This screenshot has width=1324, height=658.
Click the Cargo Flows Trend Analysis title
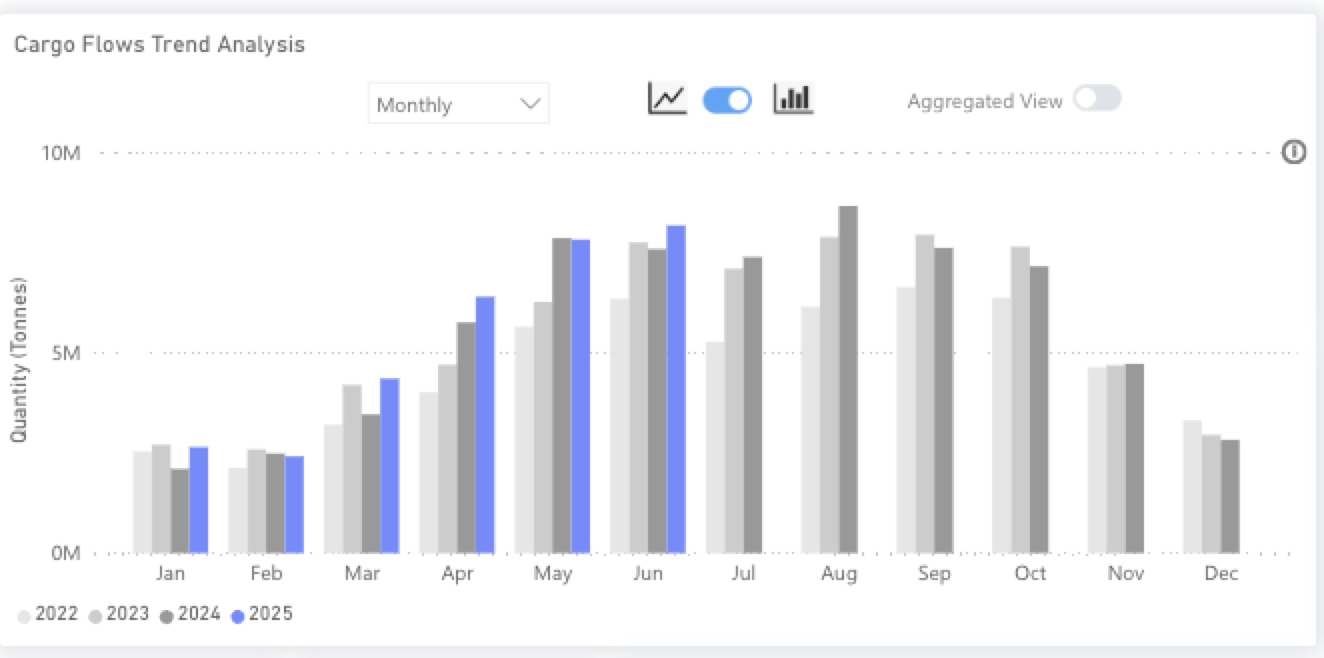pyautogui.click(x=159, y=45)
